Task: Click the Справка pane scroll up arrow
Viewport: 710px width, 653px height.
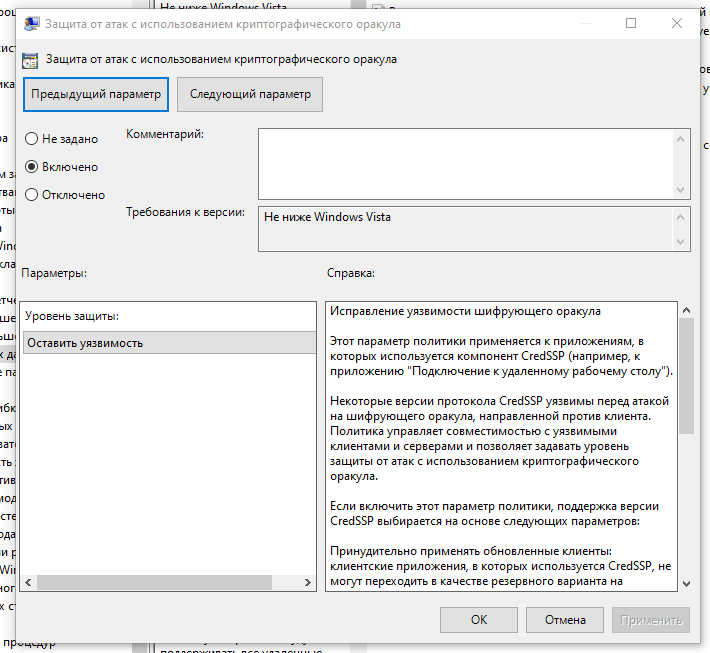Action: click(x=686, y=311)
